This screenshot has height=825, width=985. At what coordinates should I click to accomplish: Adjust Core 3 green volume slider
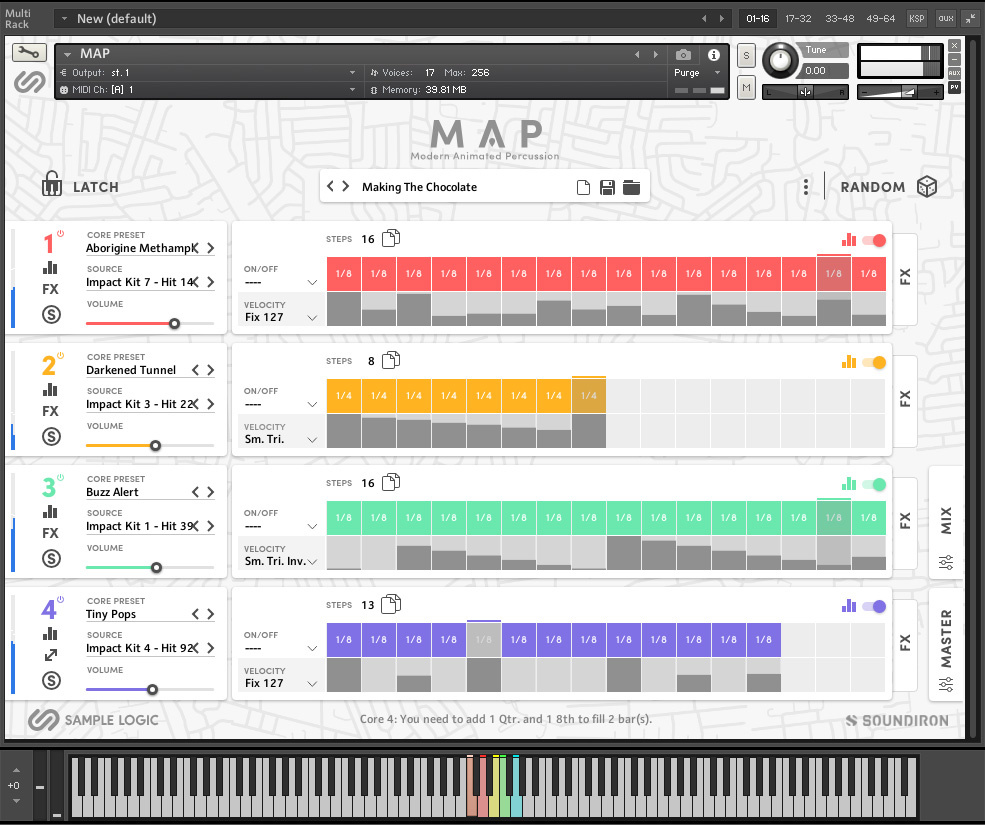coord(156,567)
